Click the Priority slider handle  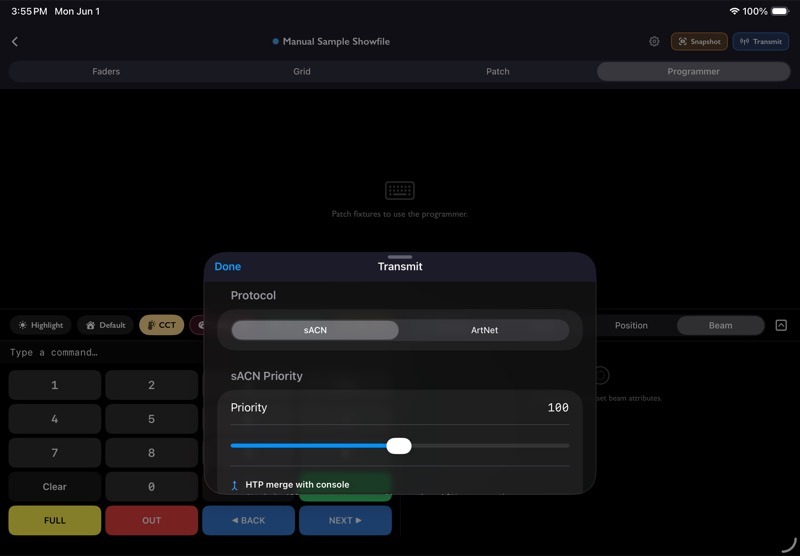(x=399, y=446)
